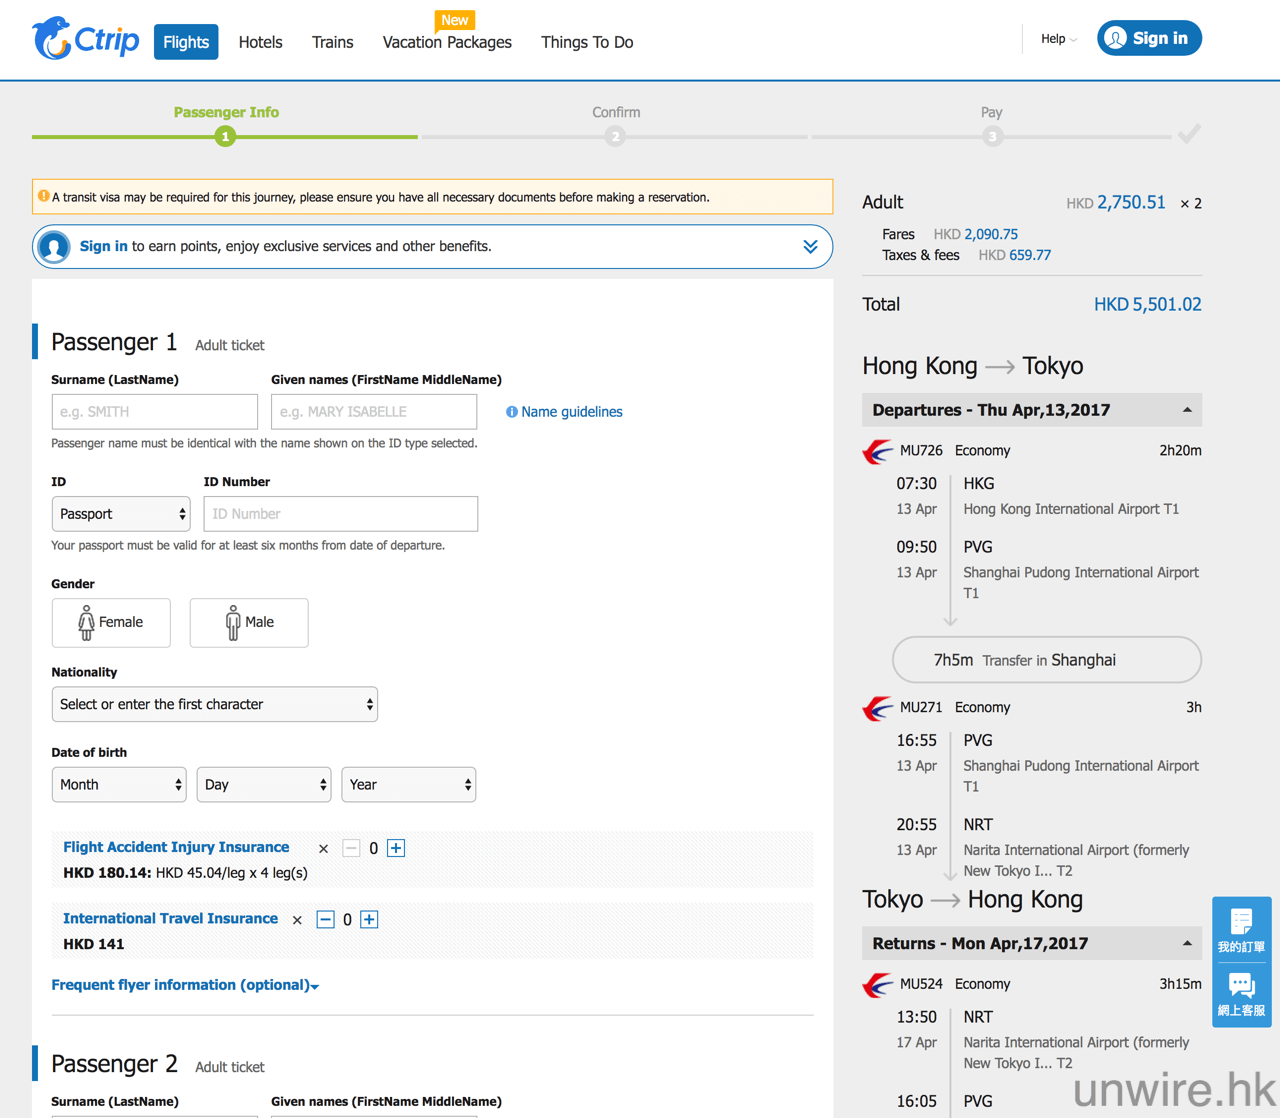The width and height of the screenshot is (1280, 1118).
Task: Click the blue Sign in button in header
Action: (x=1149, y=38)
